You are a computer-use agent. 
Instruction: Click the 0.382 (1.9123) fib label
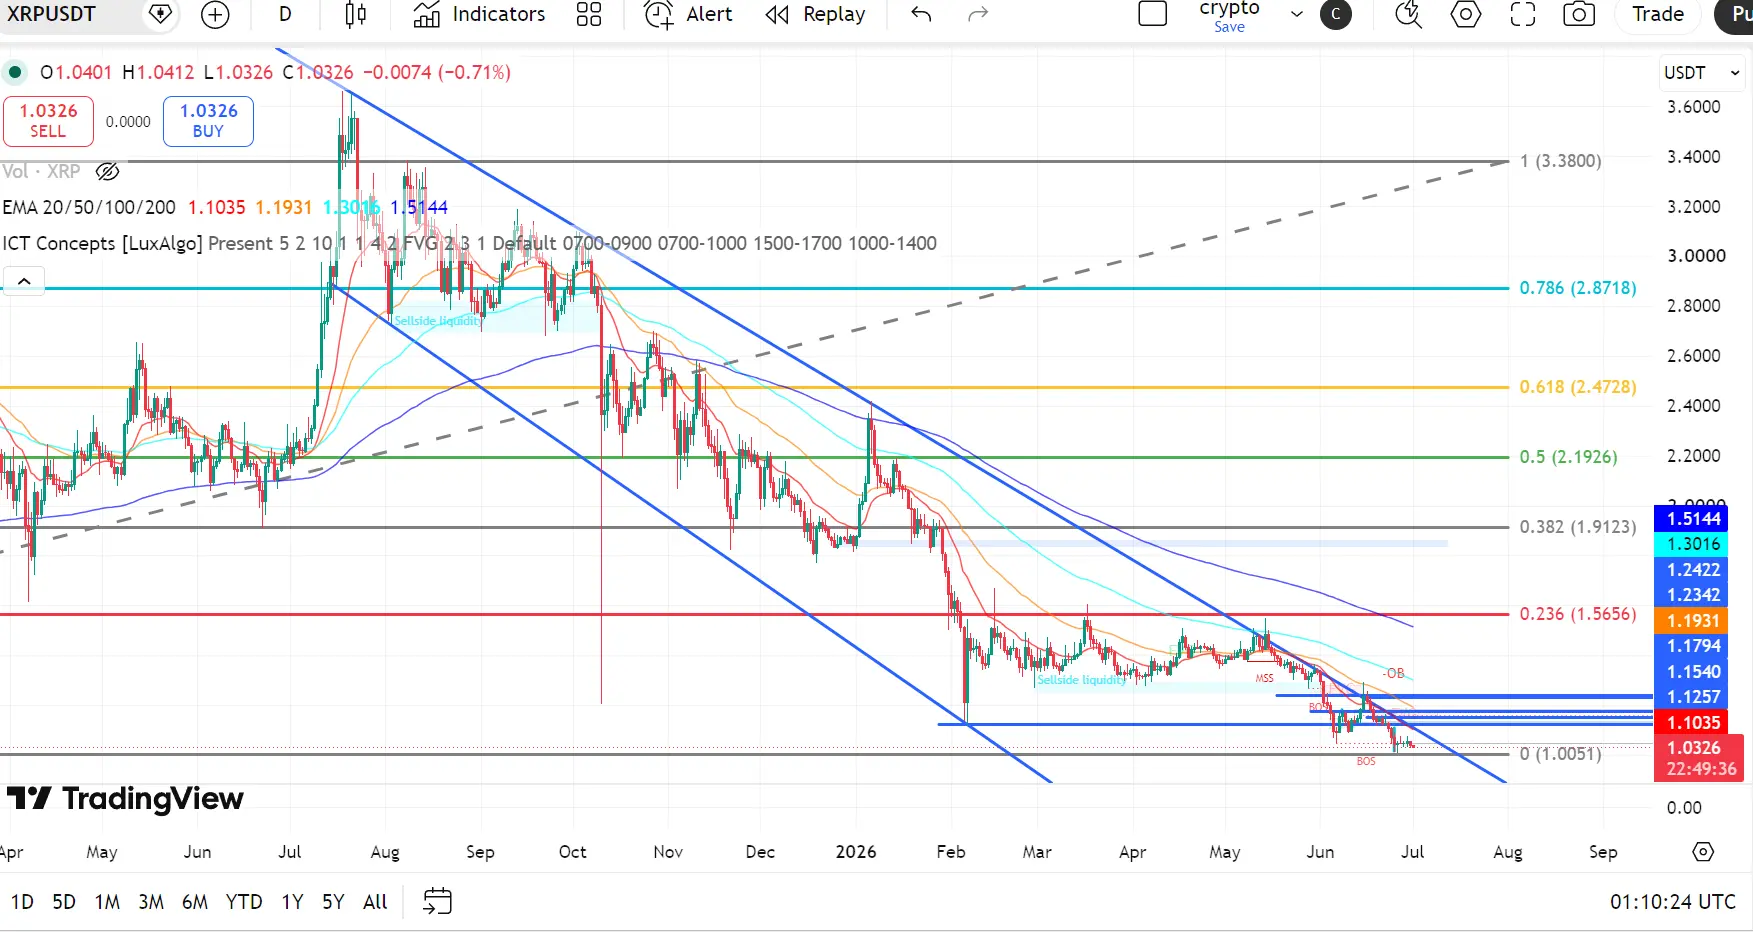pos(1578,527)
